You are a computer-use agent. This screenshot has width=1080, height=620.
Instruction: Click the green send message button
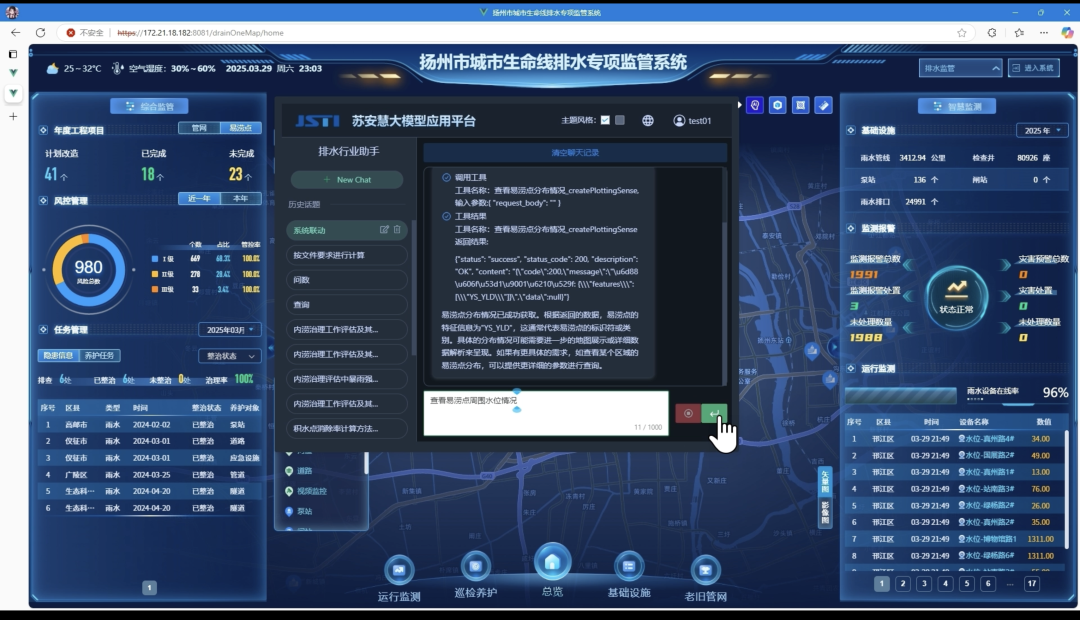coord(714,414)
